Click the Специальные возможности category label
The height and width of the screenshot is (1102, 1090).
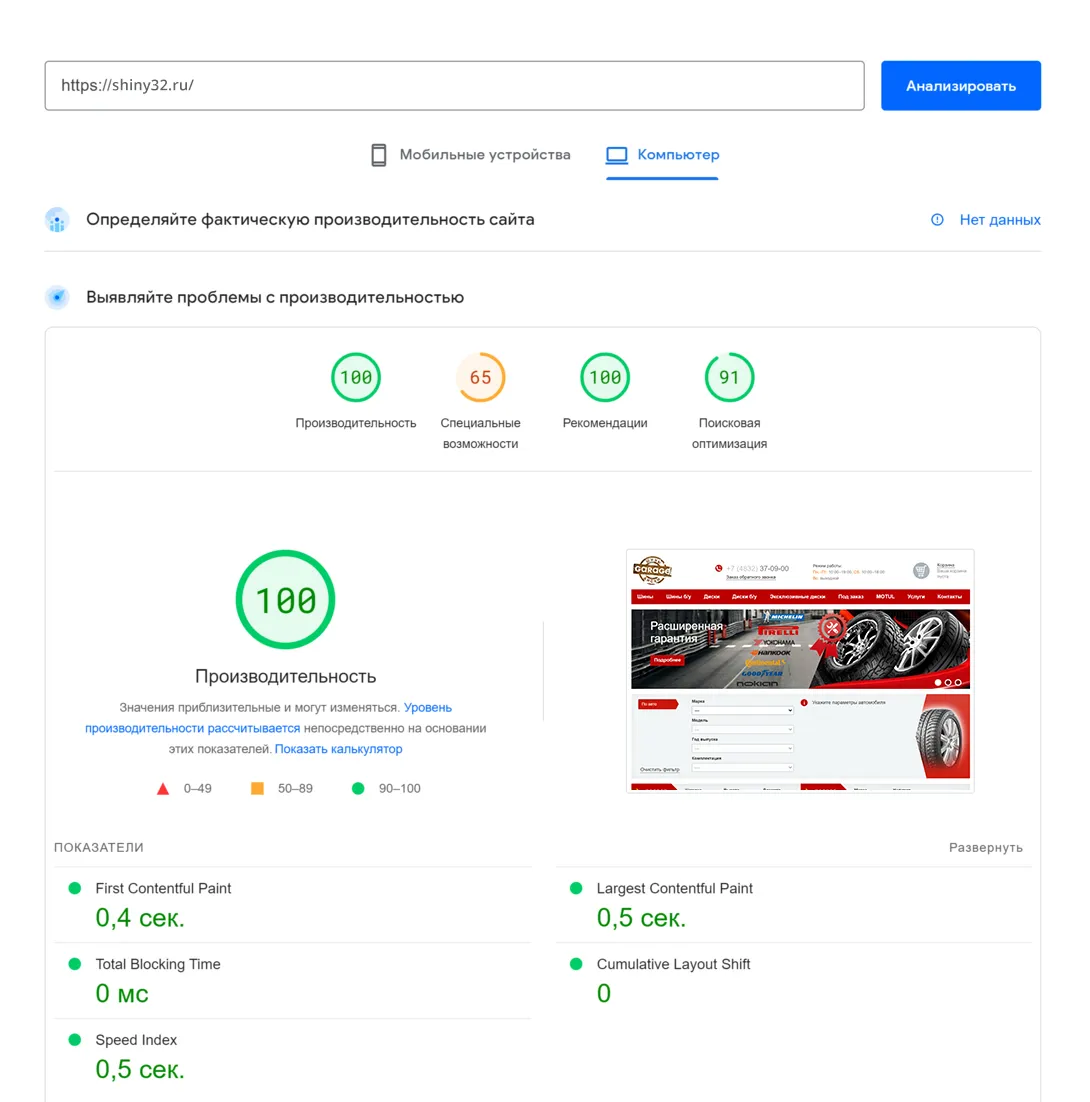(480, 433)
